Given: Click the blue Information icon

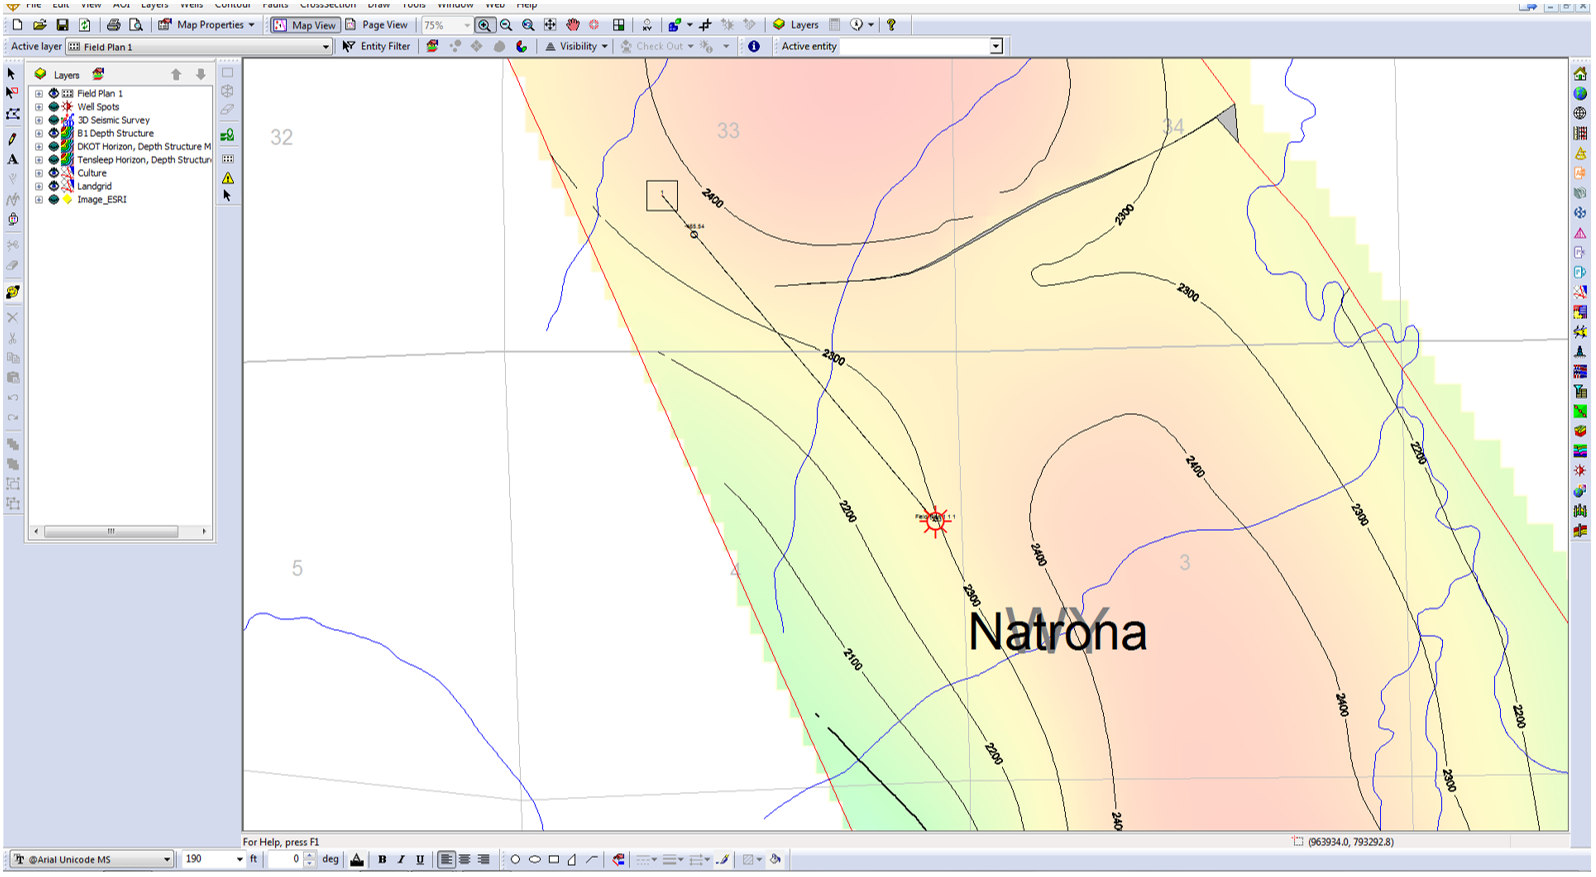Looking at the screenshot, I should pyautogui.click(x=753, y=46).
